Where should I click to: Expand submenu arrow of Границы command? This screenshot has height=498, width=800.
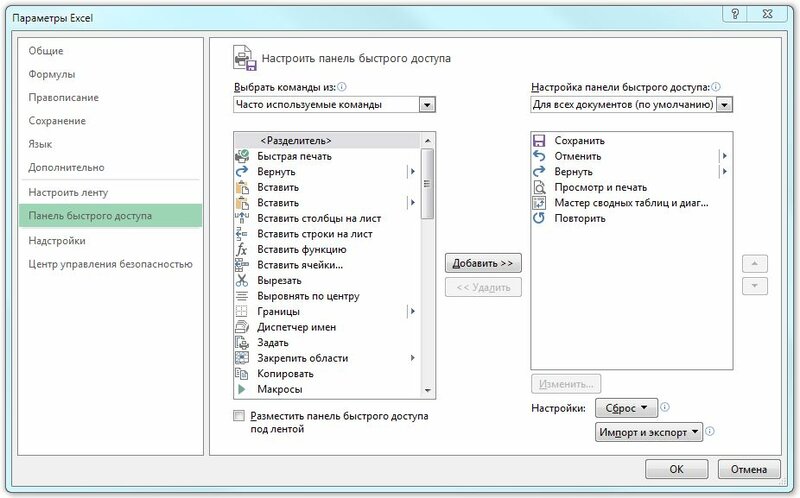point(412,311)
